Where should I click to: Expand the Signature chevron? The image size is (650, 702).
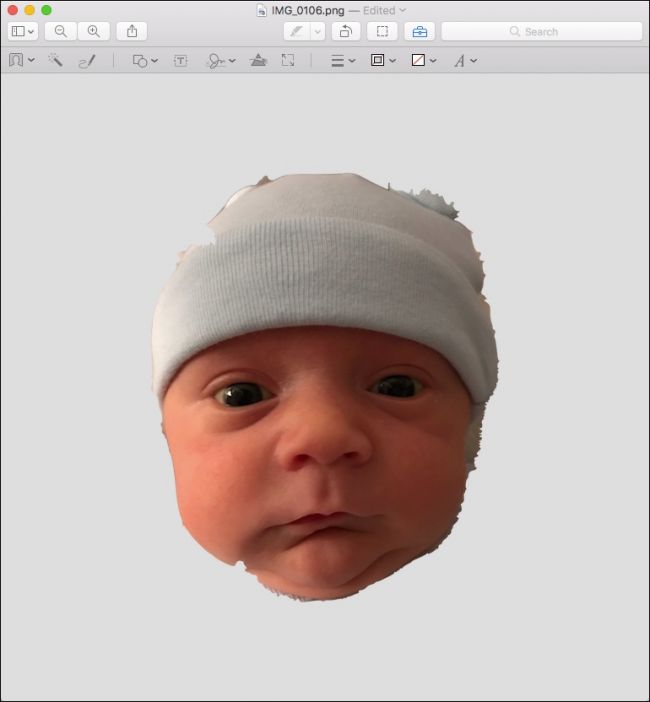(x=232, y=61)
